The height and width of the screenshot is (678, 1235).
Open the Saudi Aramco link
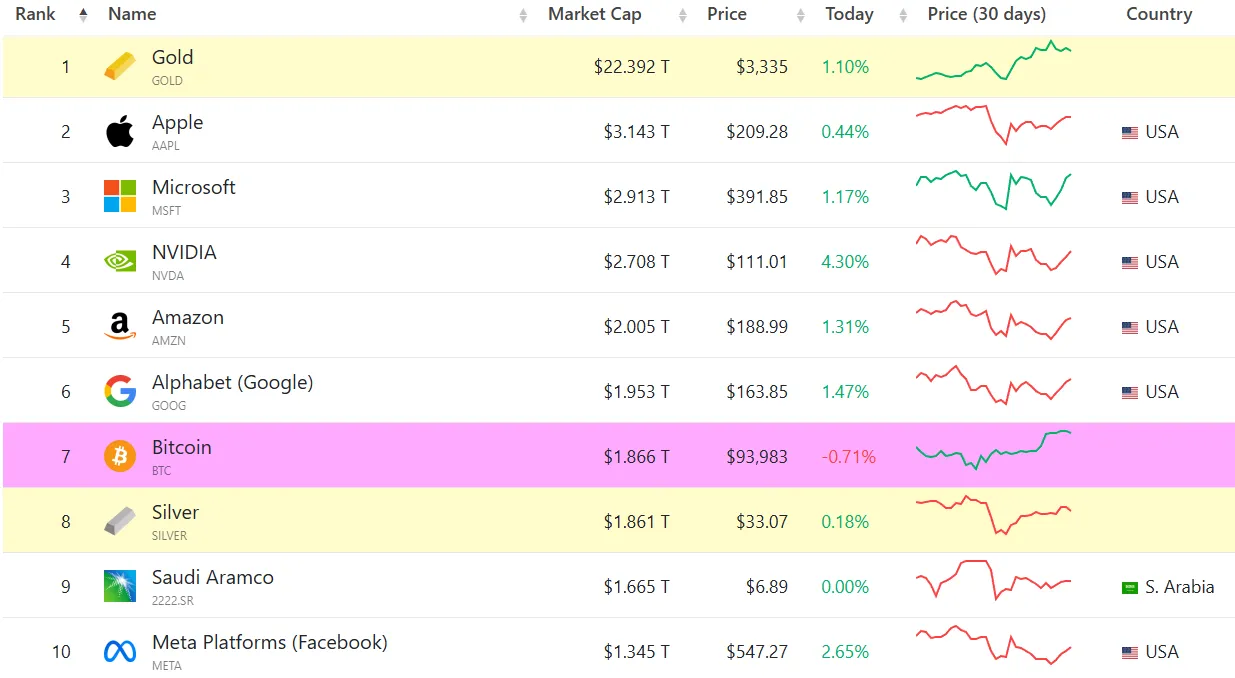point(212,577)
